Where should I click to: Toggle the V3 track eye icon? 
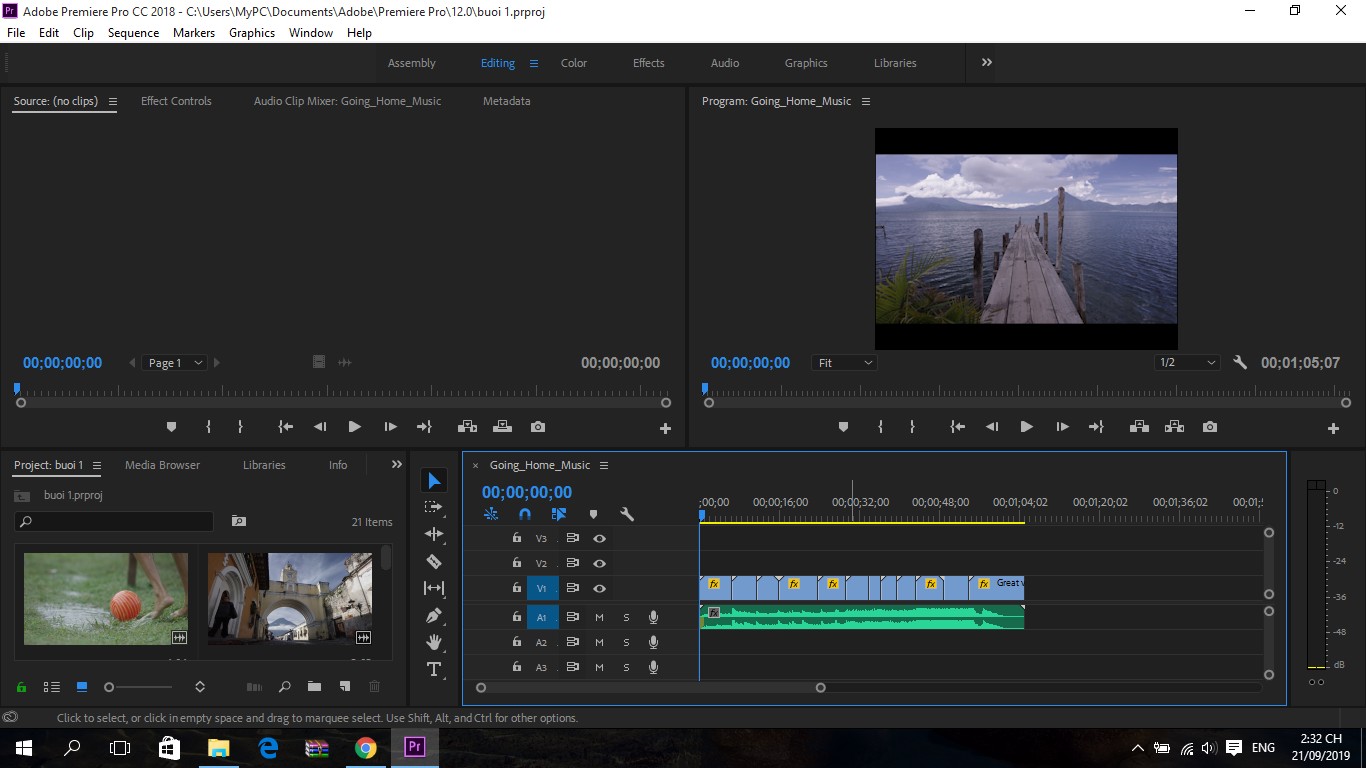599,538
